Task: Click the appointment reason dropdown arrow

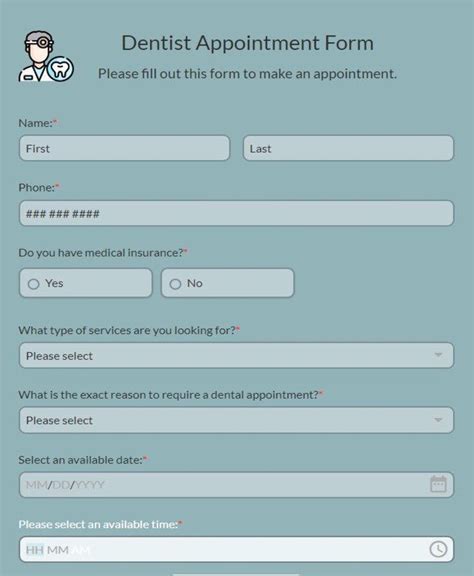Action: pyautogui.click(x=438, y=420)
